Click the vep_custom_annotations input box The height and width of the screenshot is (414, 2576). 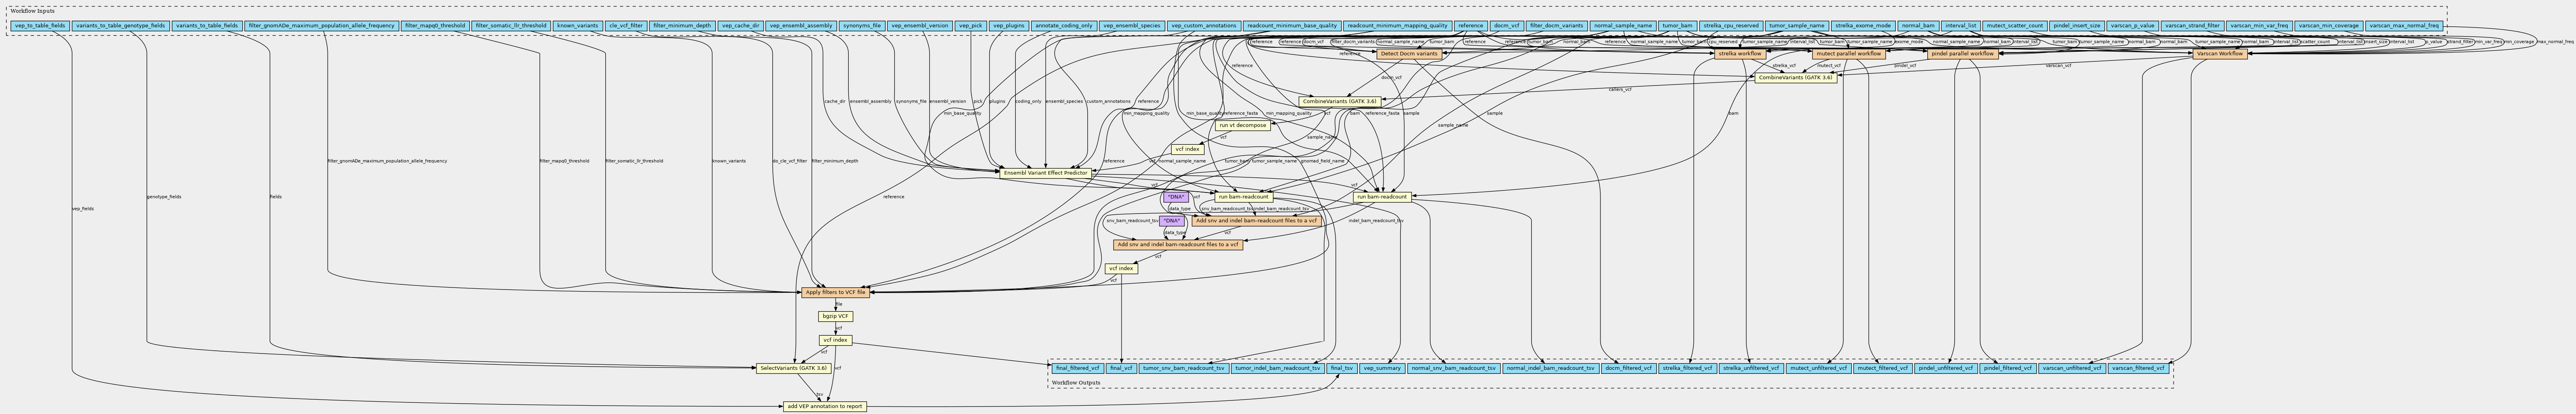pos(1204,25)
